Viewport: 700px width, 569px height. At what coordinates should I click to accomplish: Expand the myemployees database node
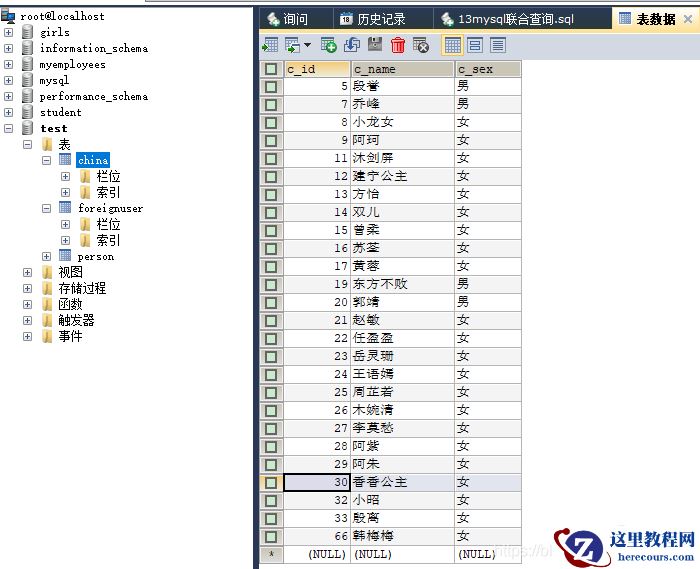tap(8, 64)
